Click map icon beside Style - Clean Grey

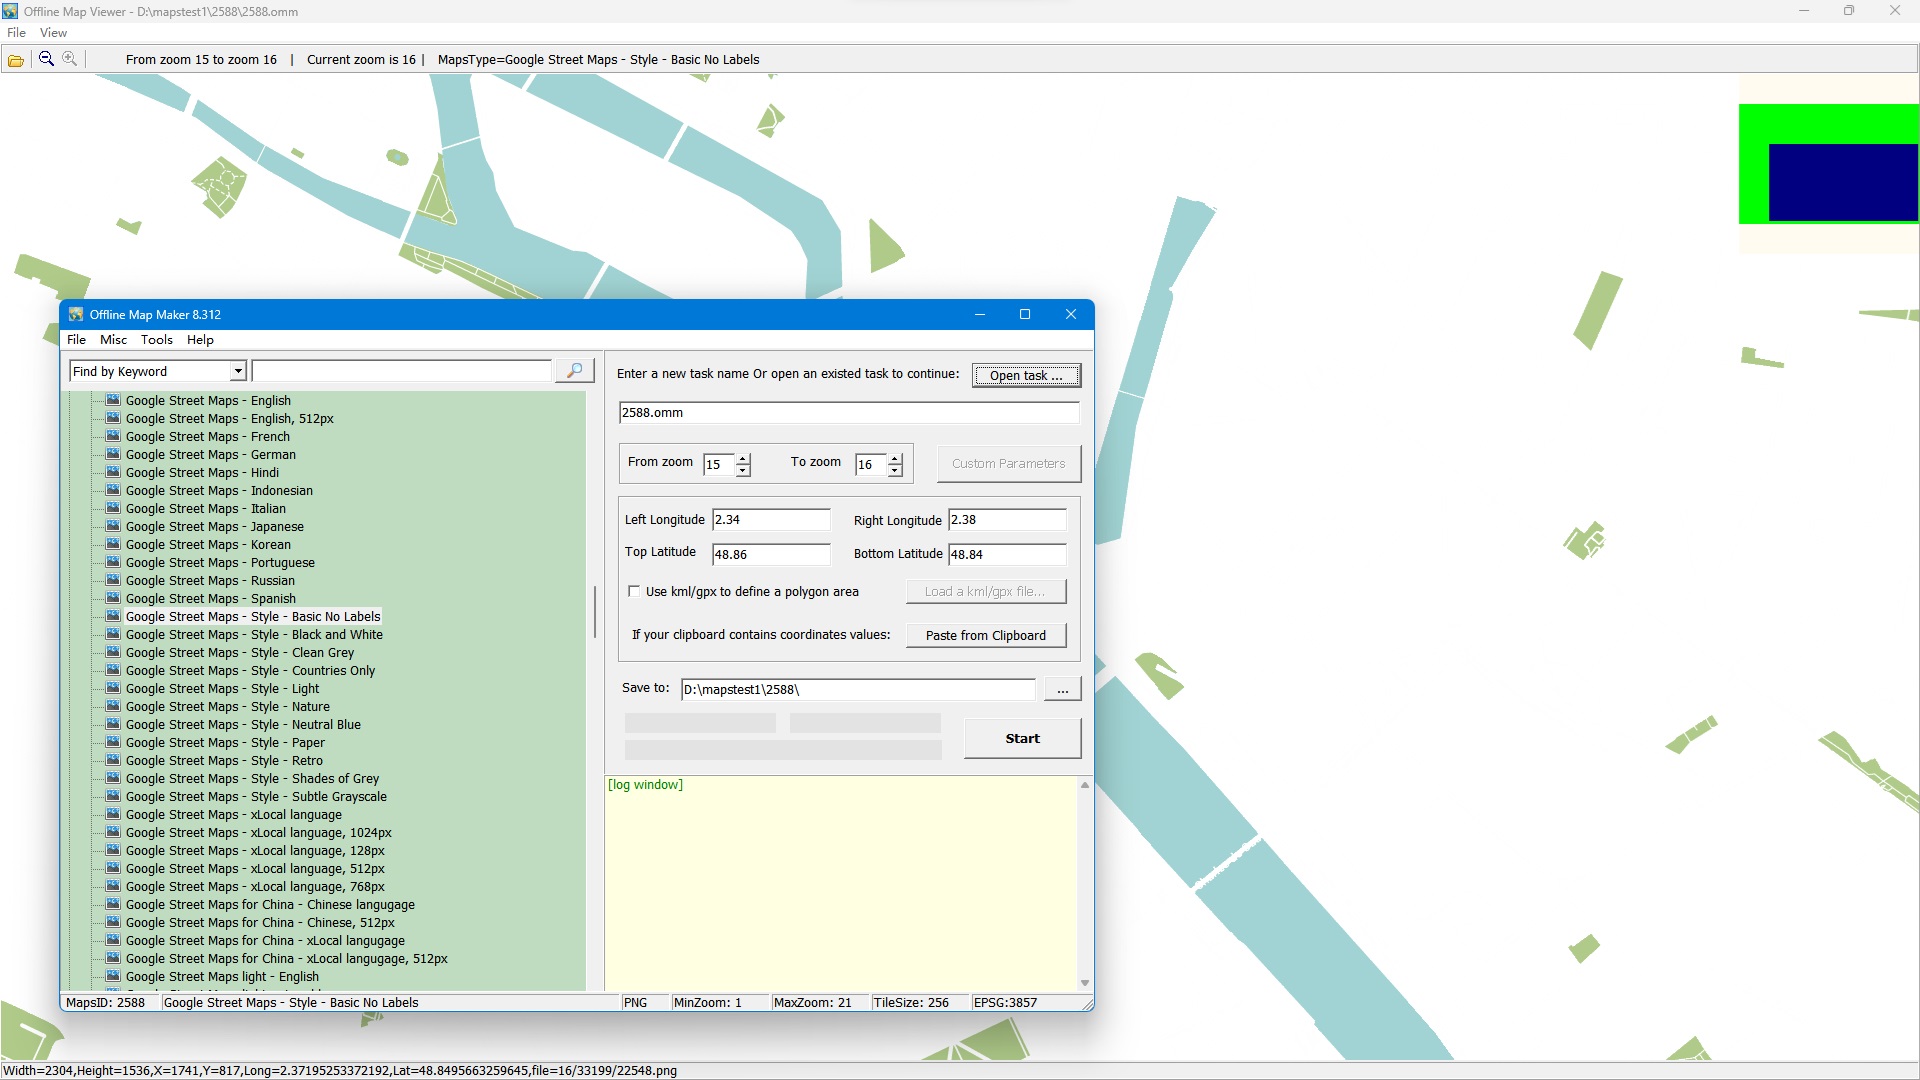coord(113,652)
